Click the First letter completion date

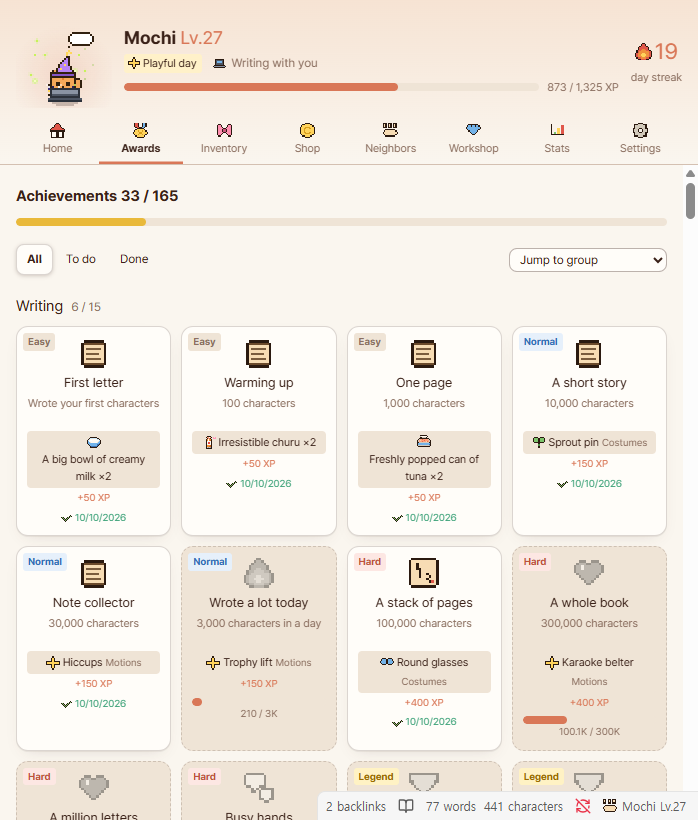100,518
